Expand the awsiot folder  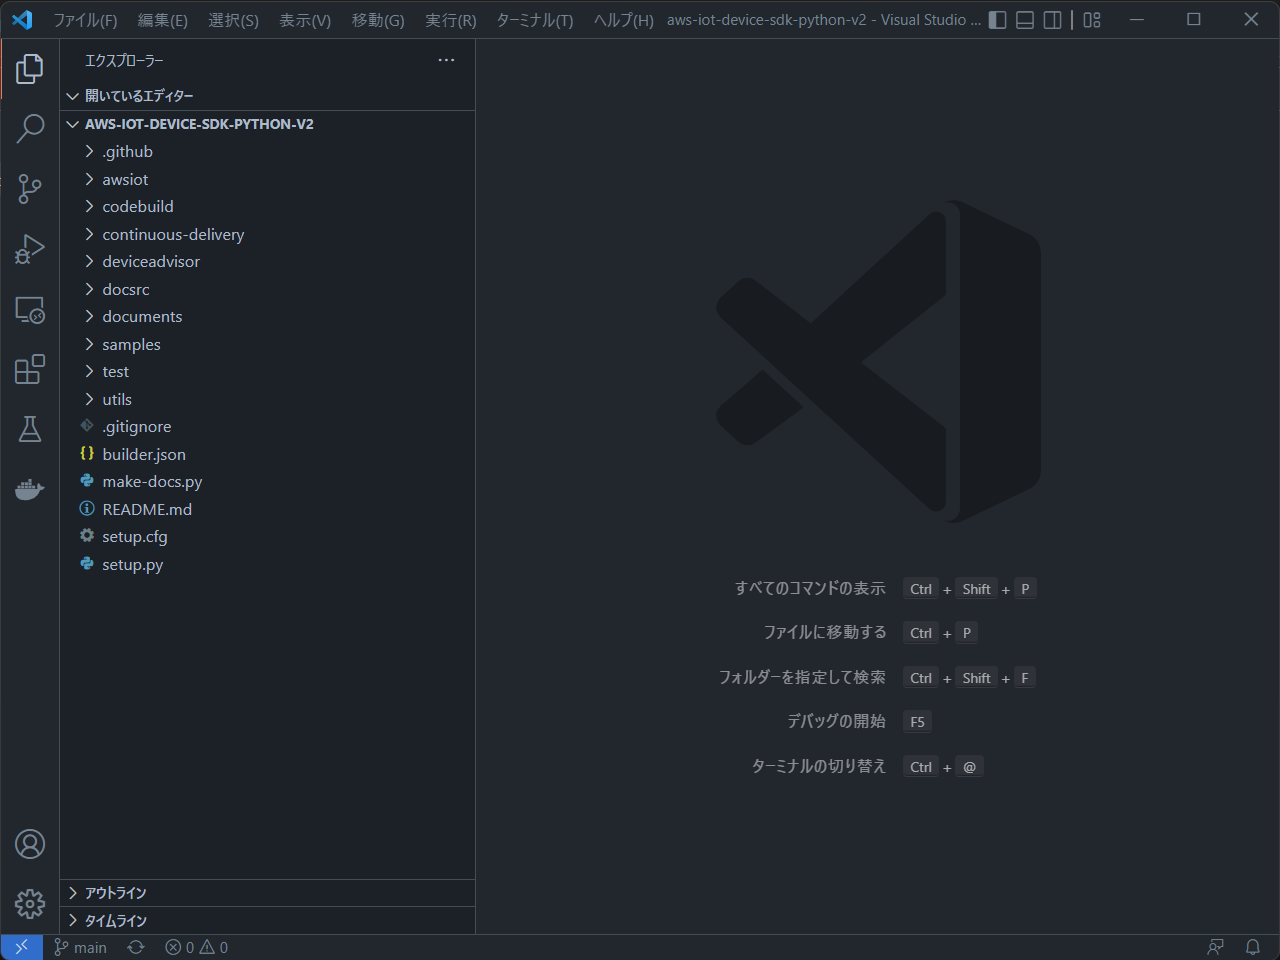(125, 179)
